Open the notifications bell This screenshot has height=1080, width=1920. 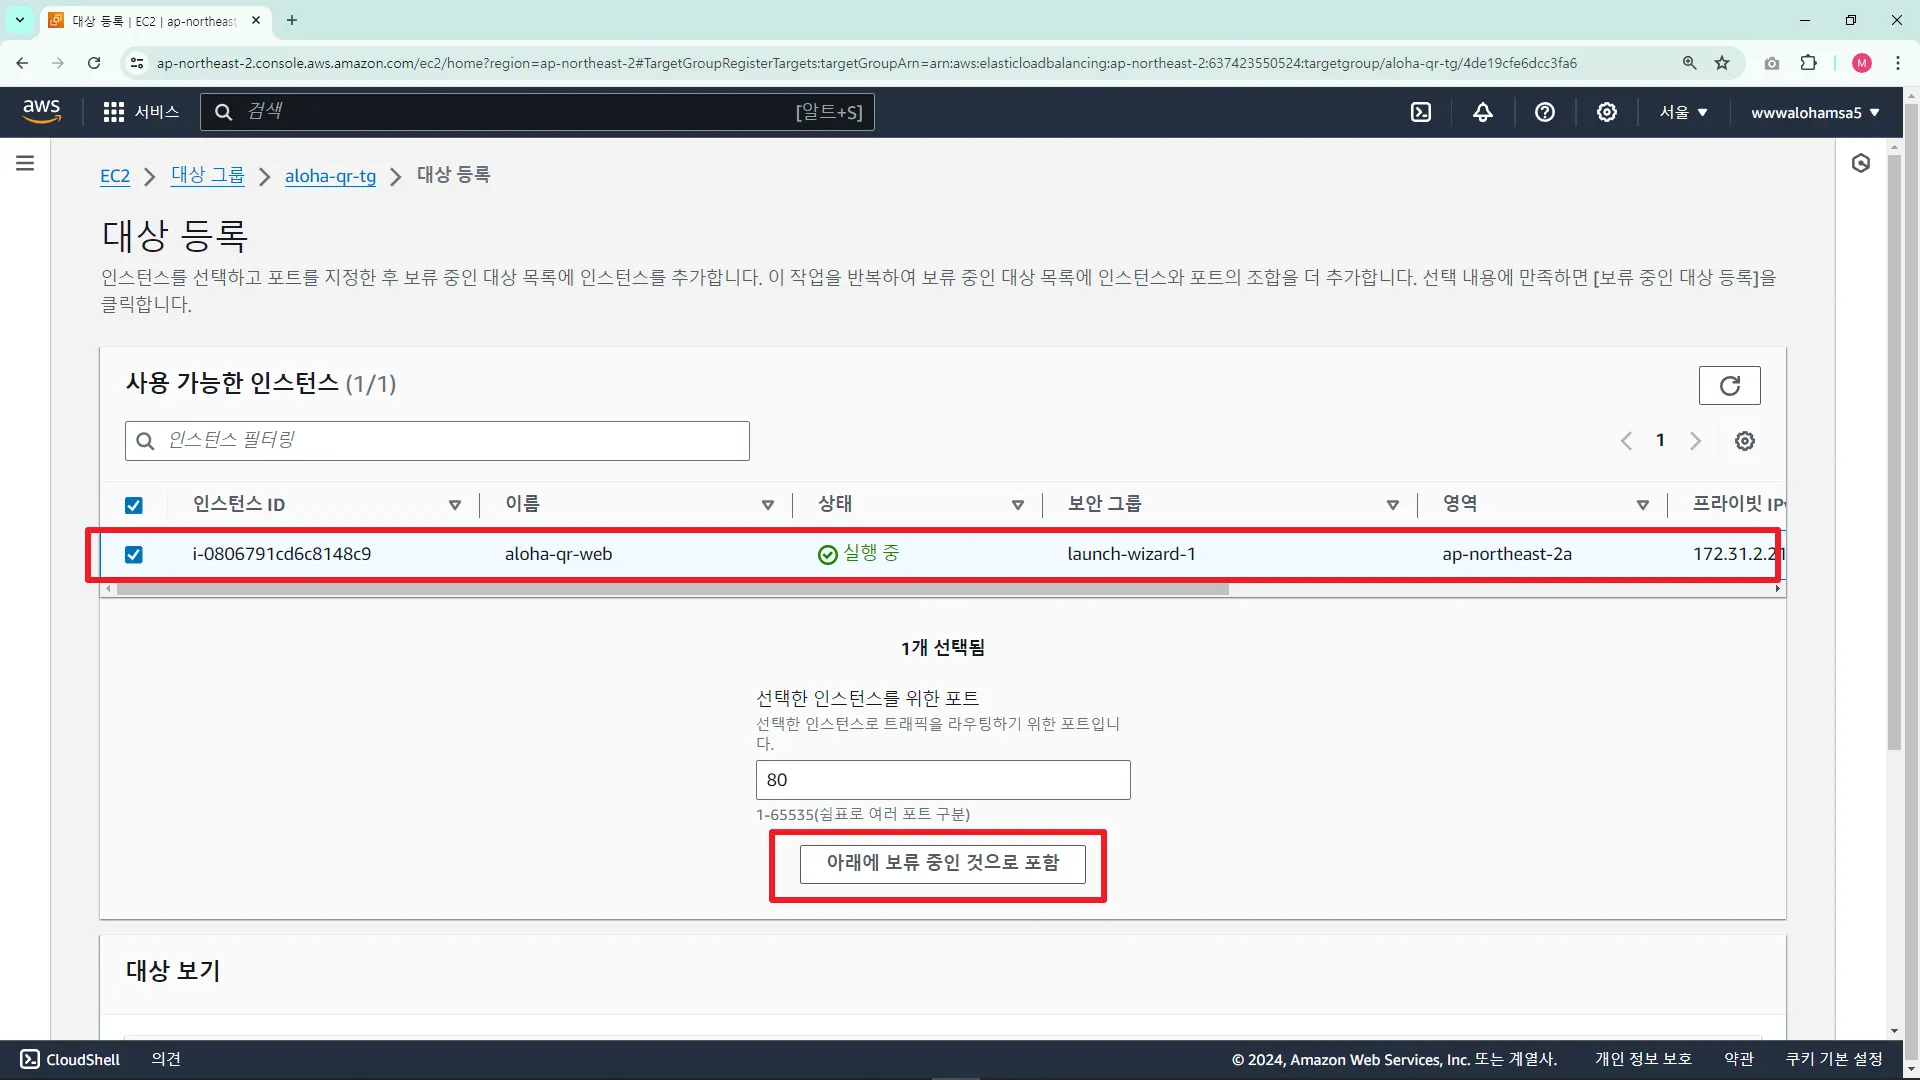click(x=1483, y=112)
